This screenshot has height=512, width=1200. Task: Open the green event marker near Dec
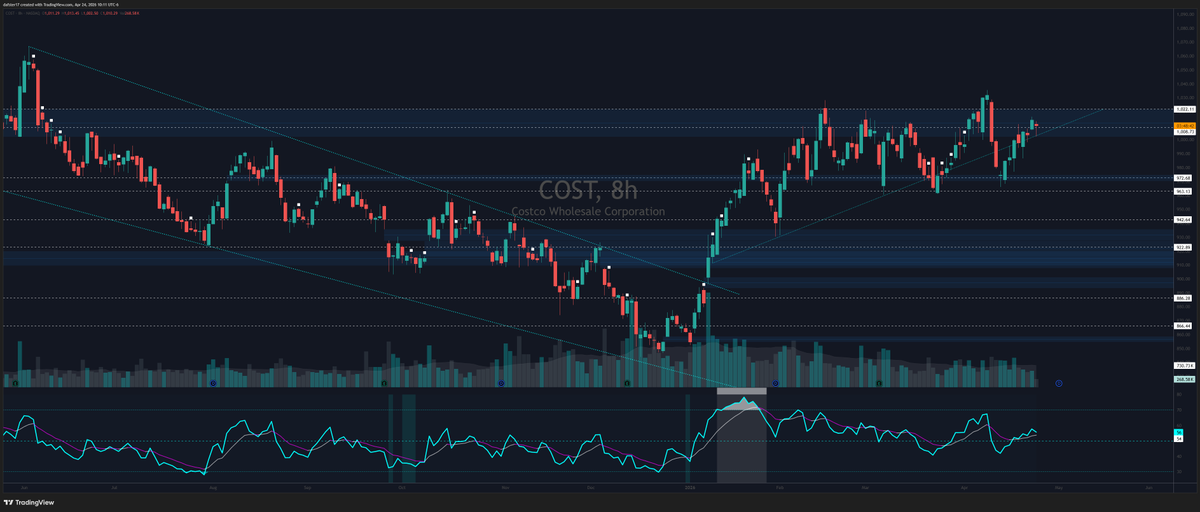pyautogui.click(x=627, y=383)
